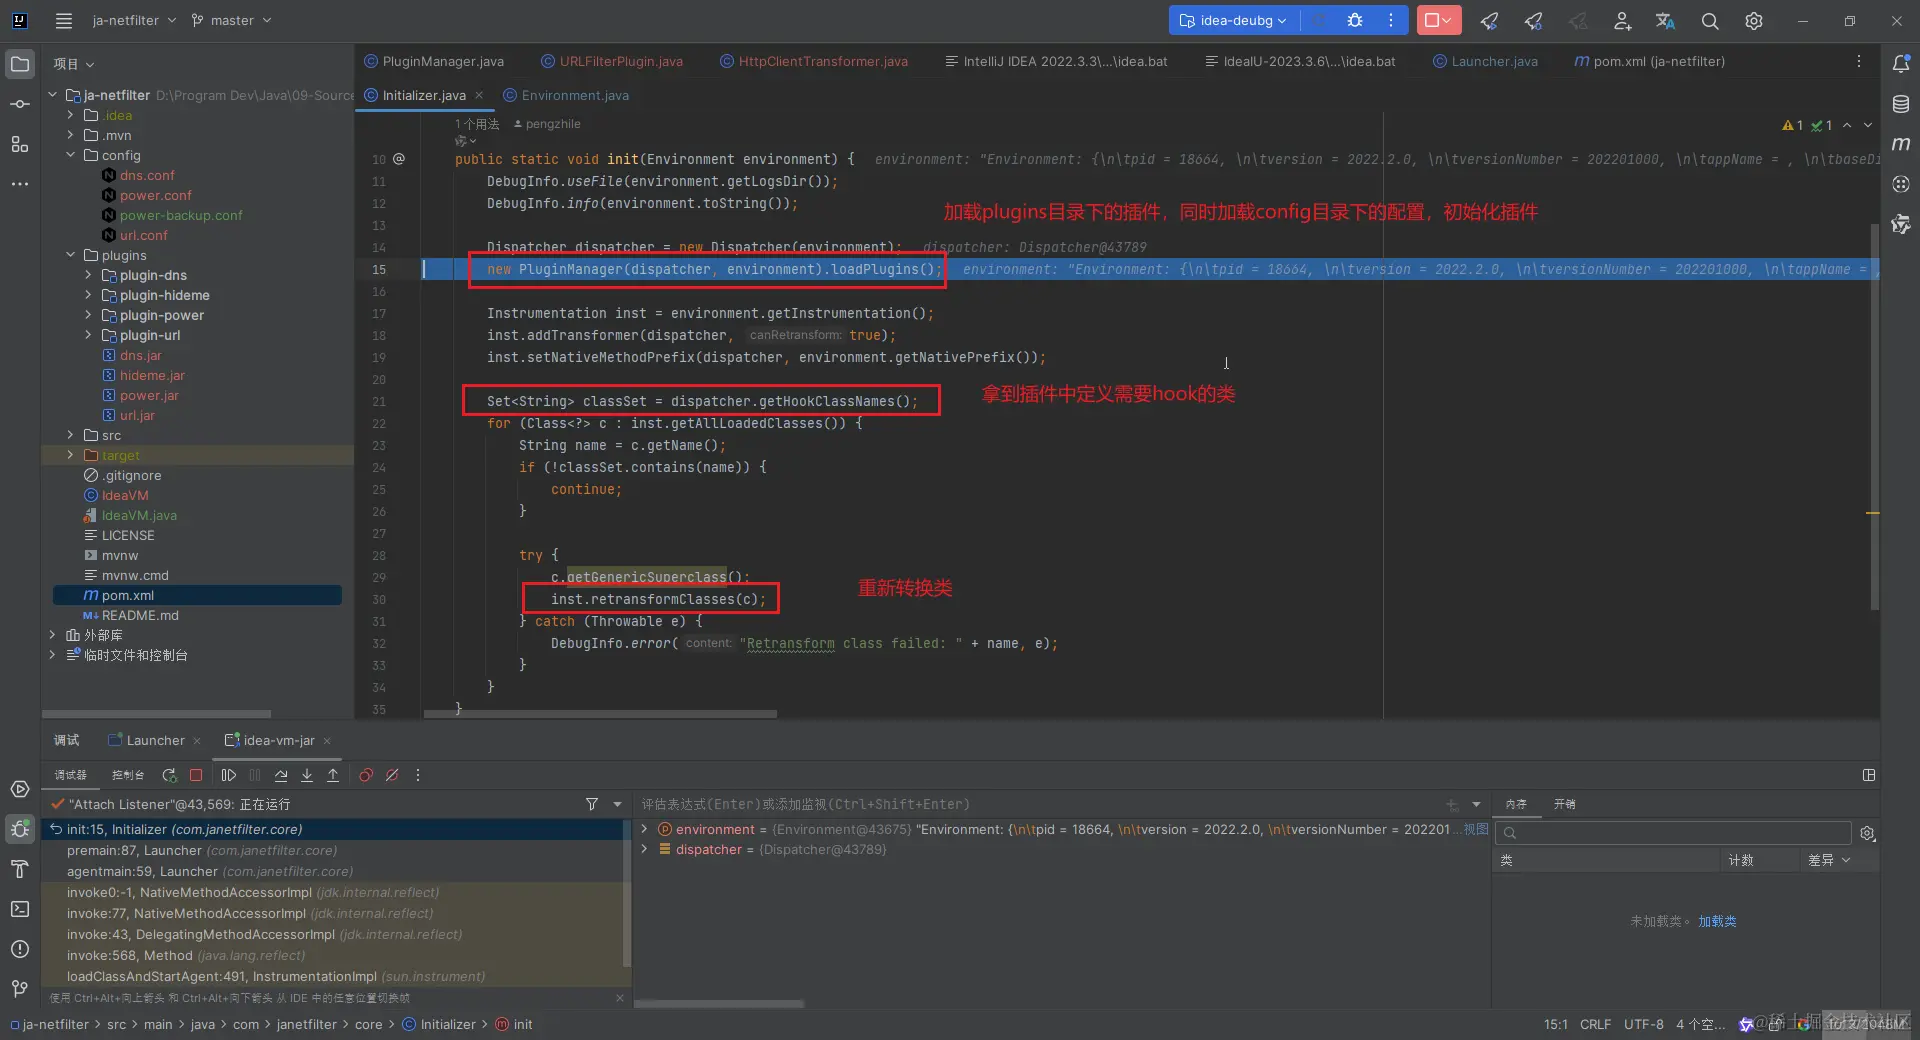View all breakpoints
Screen dimensions: 1920x1040
[x=366, y=775]
